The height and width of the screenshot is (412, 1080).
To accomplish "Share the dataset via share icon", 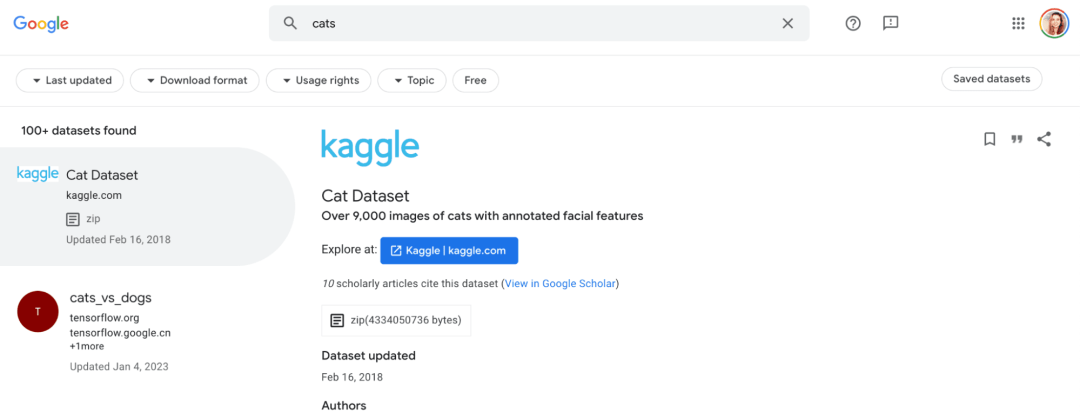I will click(1044, 140).
